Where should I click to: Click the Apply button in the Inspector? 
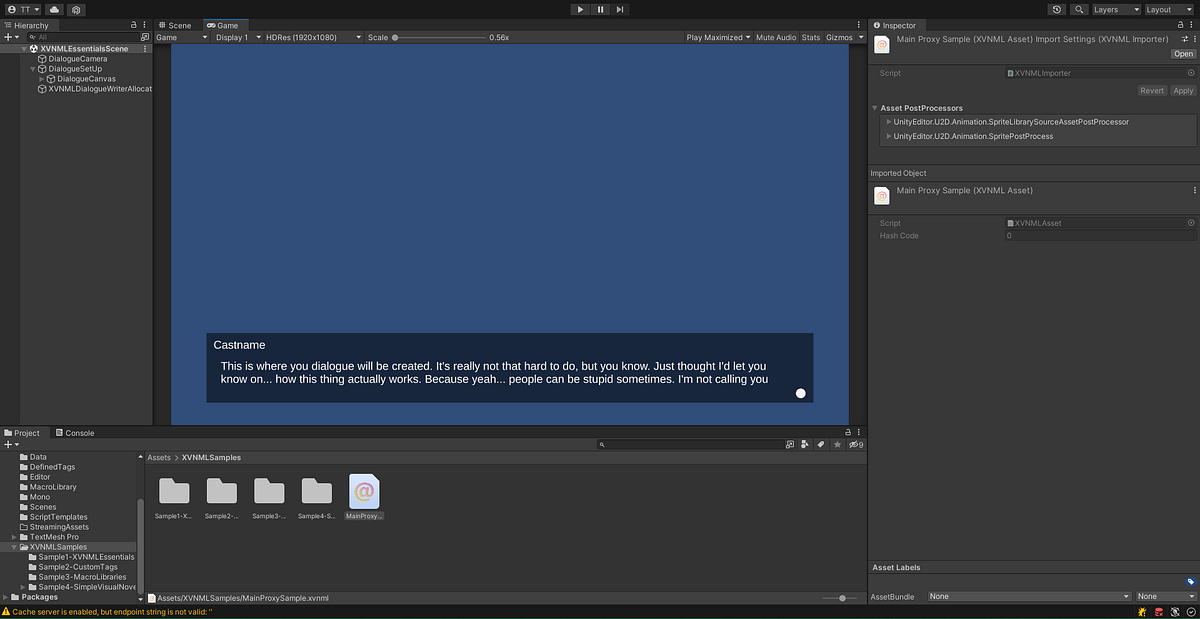coord(1184,90)
